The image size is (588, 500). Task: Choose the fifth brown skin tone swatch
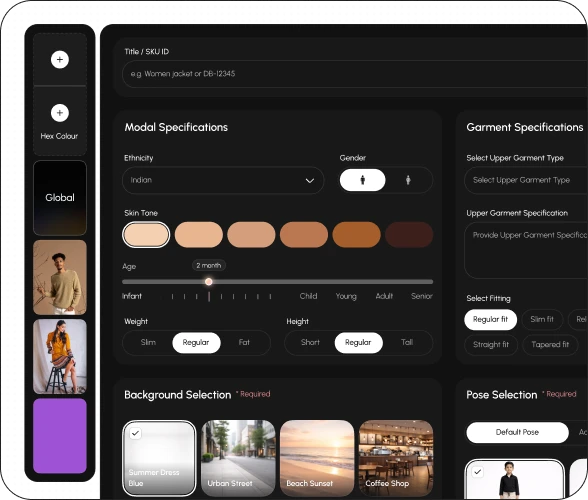coord(356,234)
